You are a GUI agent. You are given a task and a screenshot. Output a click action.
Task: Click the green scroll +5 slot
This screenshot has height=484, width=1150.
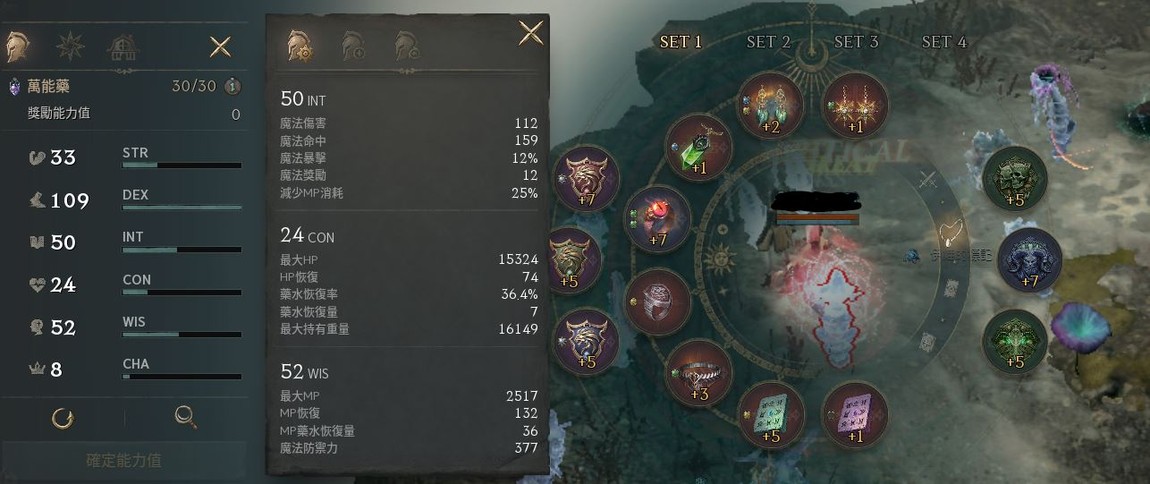[x=770, y=414]
